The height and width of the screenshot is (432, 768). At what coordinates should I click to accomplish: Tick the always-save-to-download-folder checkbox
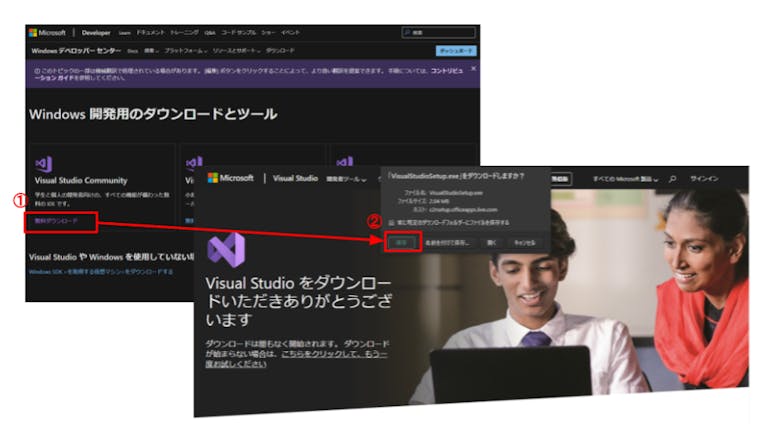tap(391, 222)
